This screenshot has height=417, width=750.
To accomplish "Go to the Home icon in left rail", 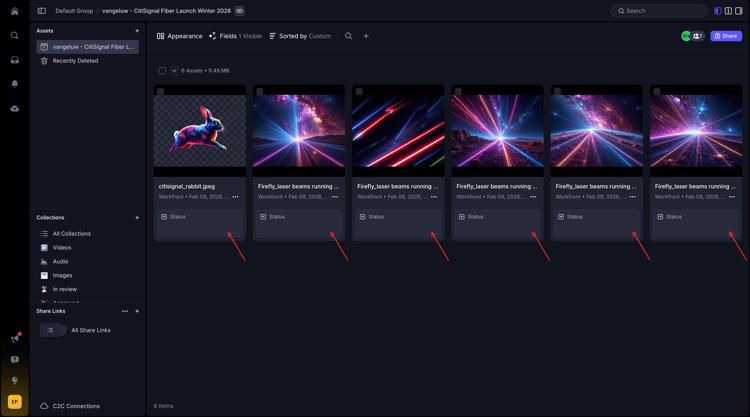I will pos(15,11).
